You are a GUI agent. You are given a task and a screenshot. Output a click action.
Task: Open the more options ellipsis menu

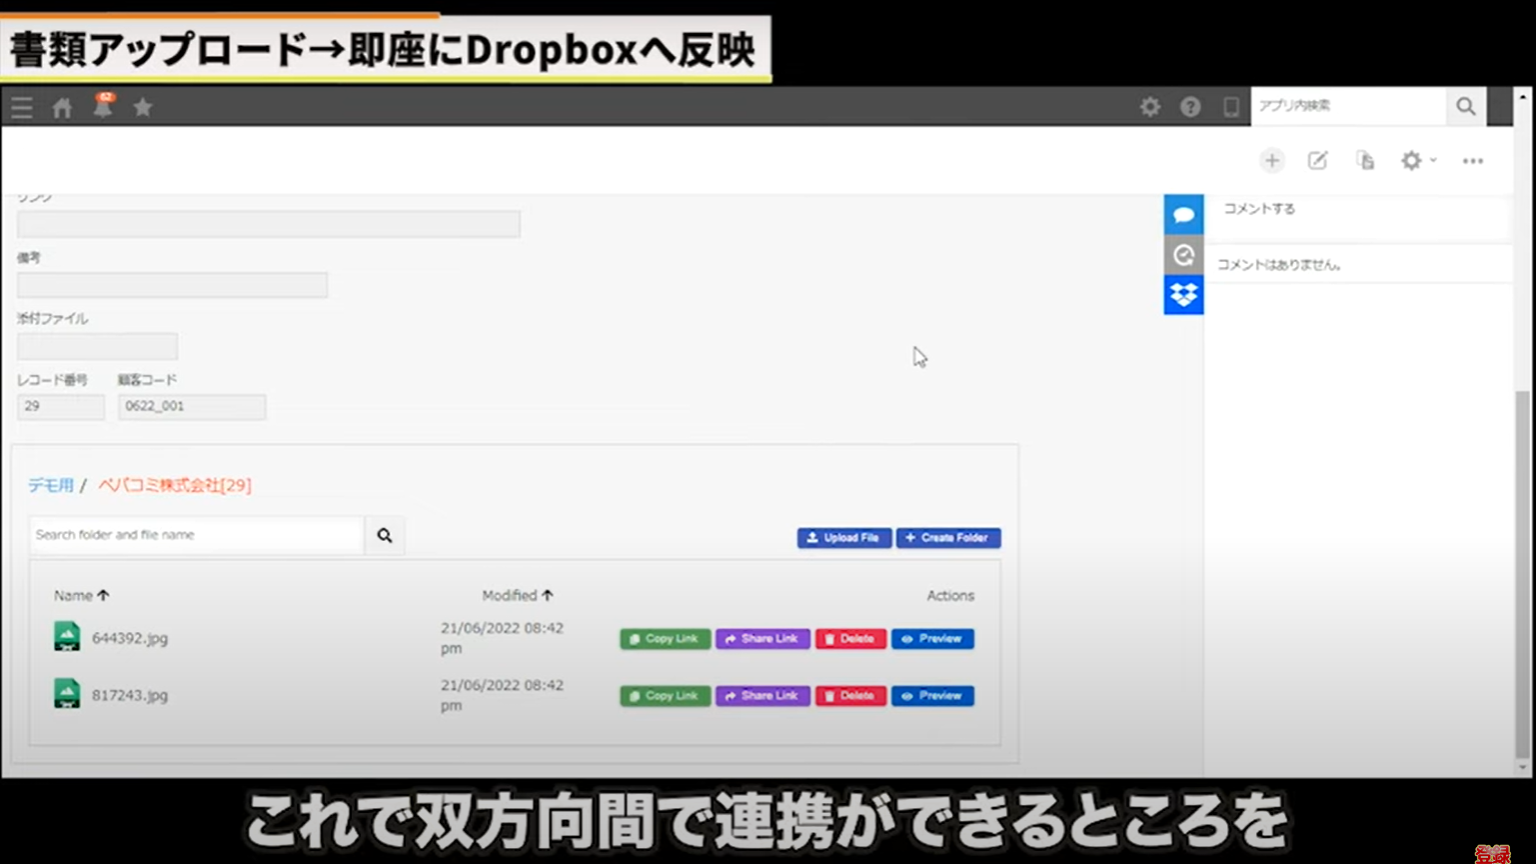coord(1473,160)
